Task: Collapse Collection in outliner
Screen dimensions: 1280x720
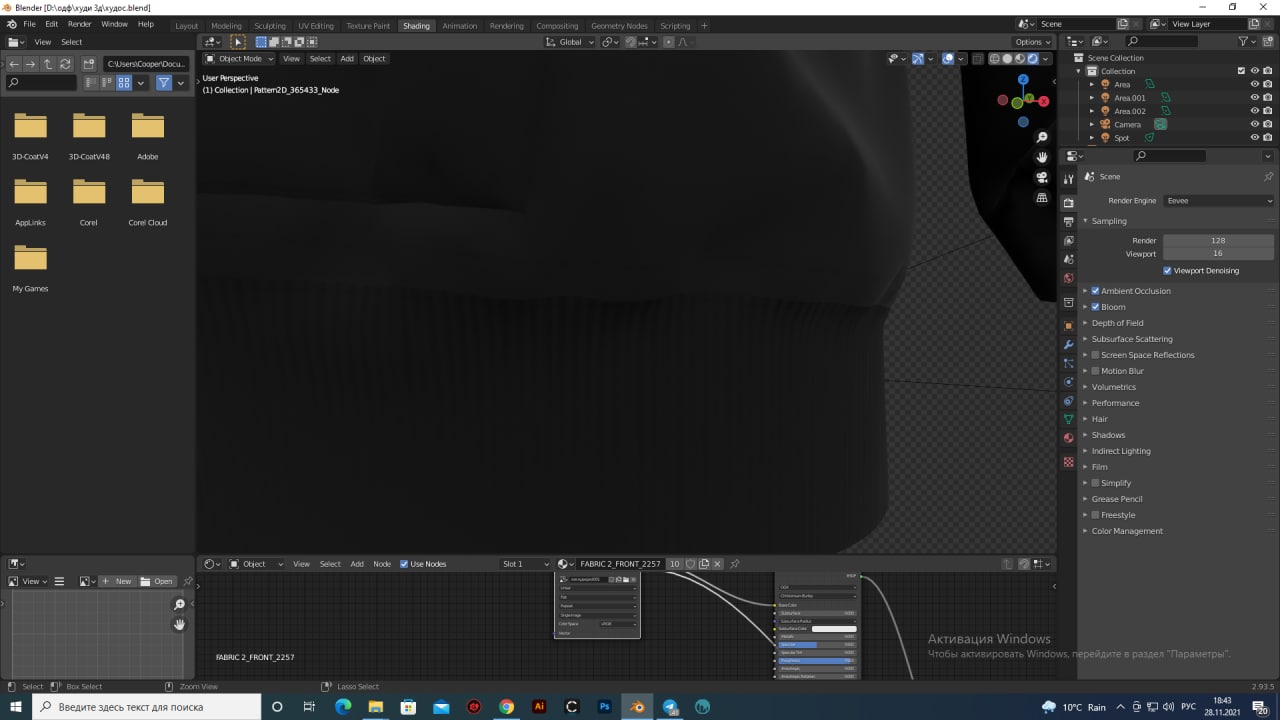Action: pos(1079,71)
